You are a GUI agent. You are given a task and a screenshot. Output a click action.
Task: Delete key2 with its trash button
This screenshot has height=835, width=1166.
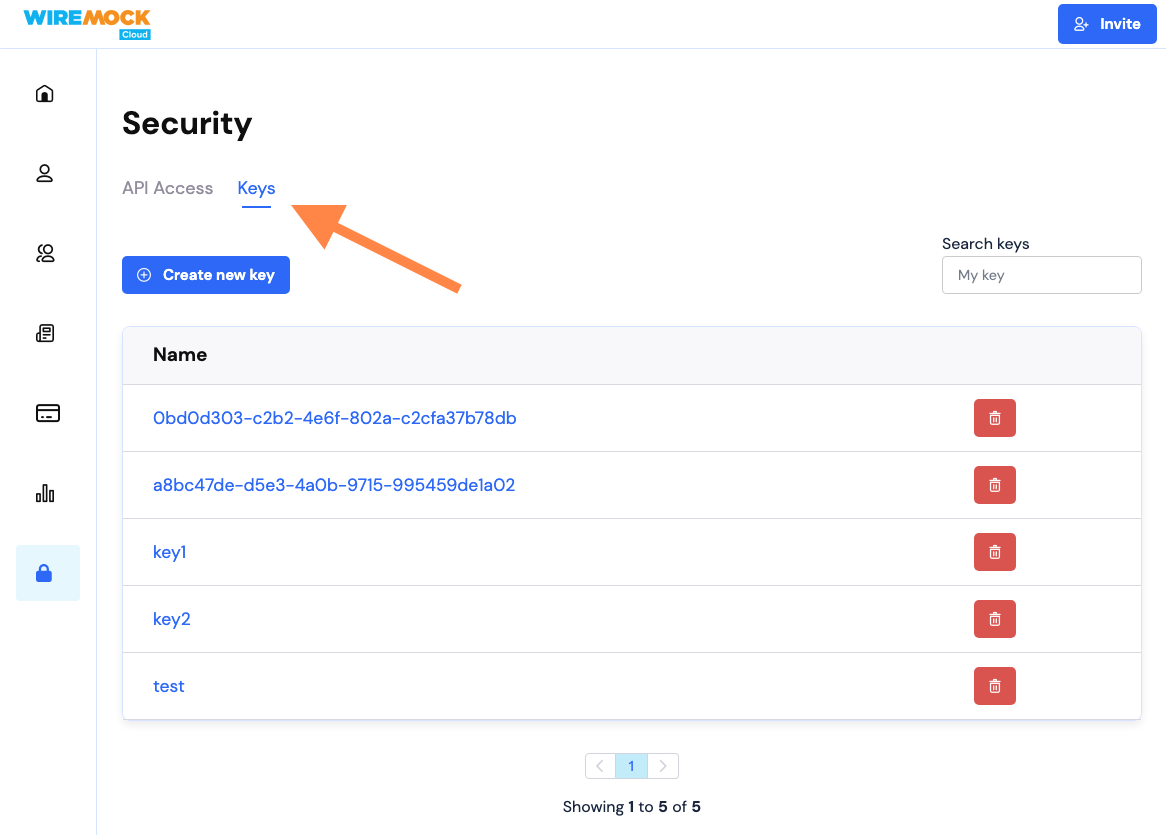click(x=994, y=619)
